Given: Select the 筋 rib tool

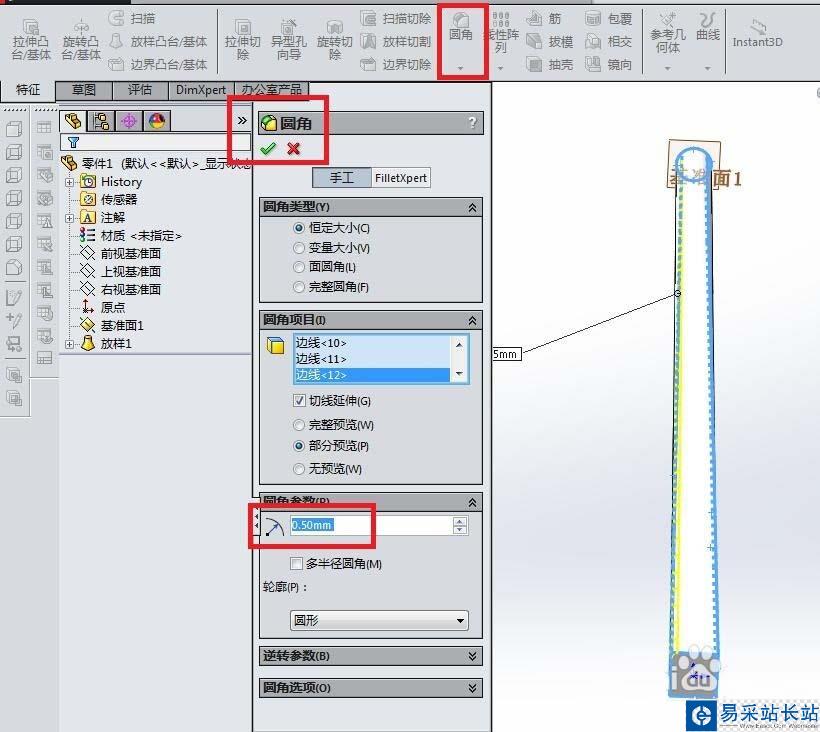Looking at the screenshot, I should 543,19.
